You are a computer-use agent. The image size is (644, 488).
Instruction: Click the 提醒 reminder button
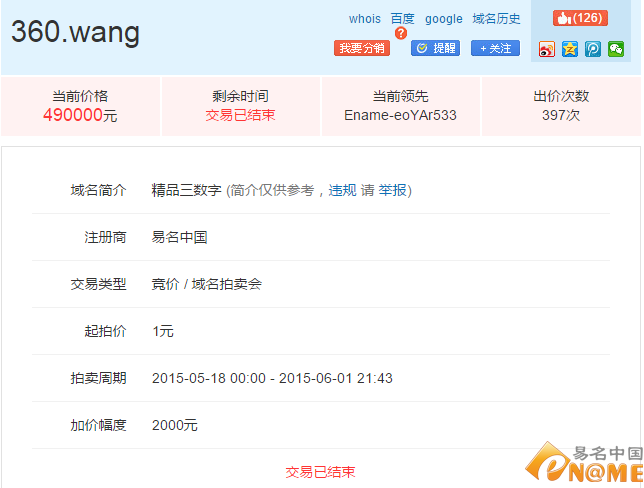point(435,48)
